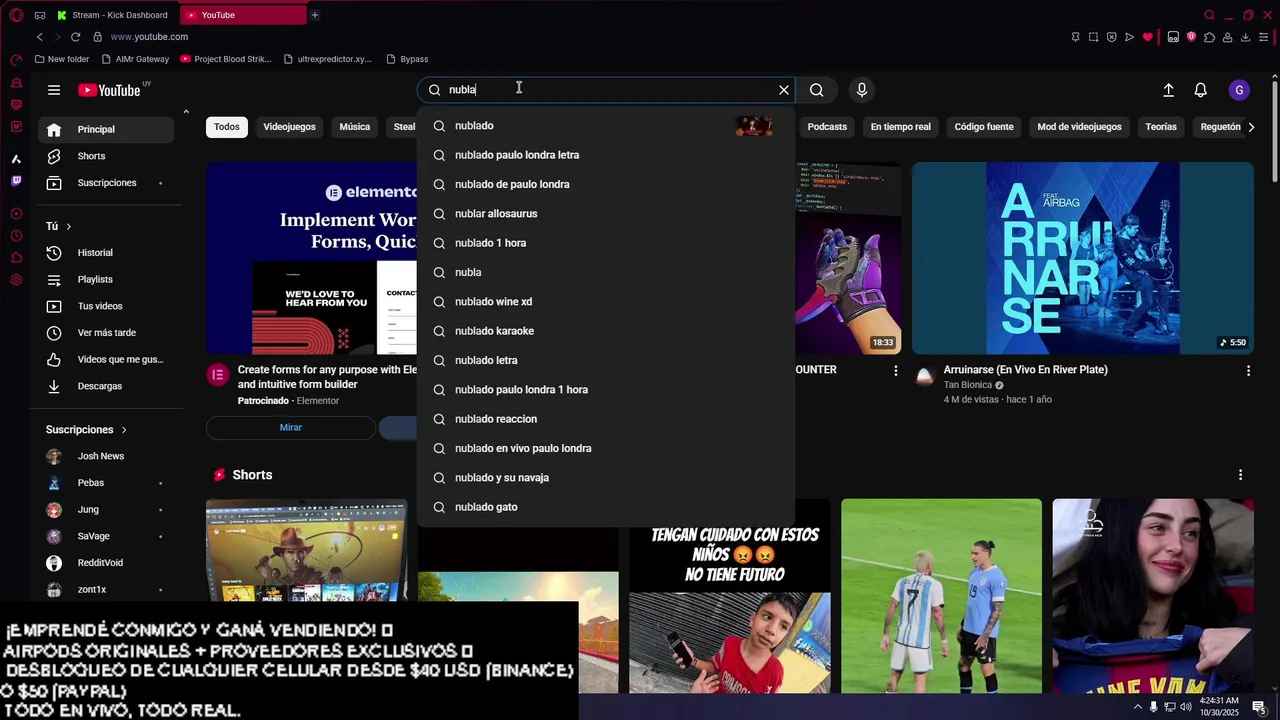Open the Twitch icon in the Opera sidebar

pyautogui.click(x=16, y=181)
